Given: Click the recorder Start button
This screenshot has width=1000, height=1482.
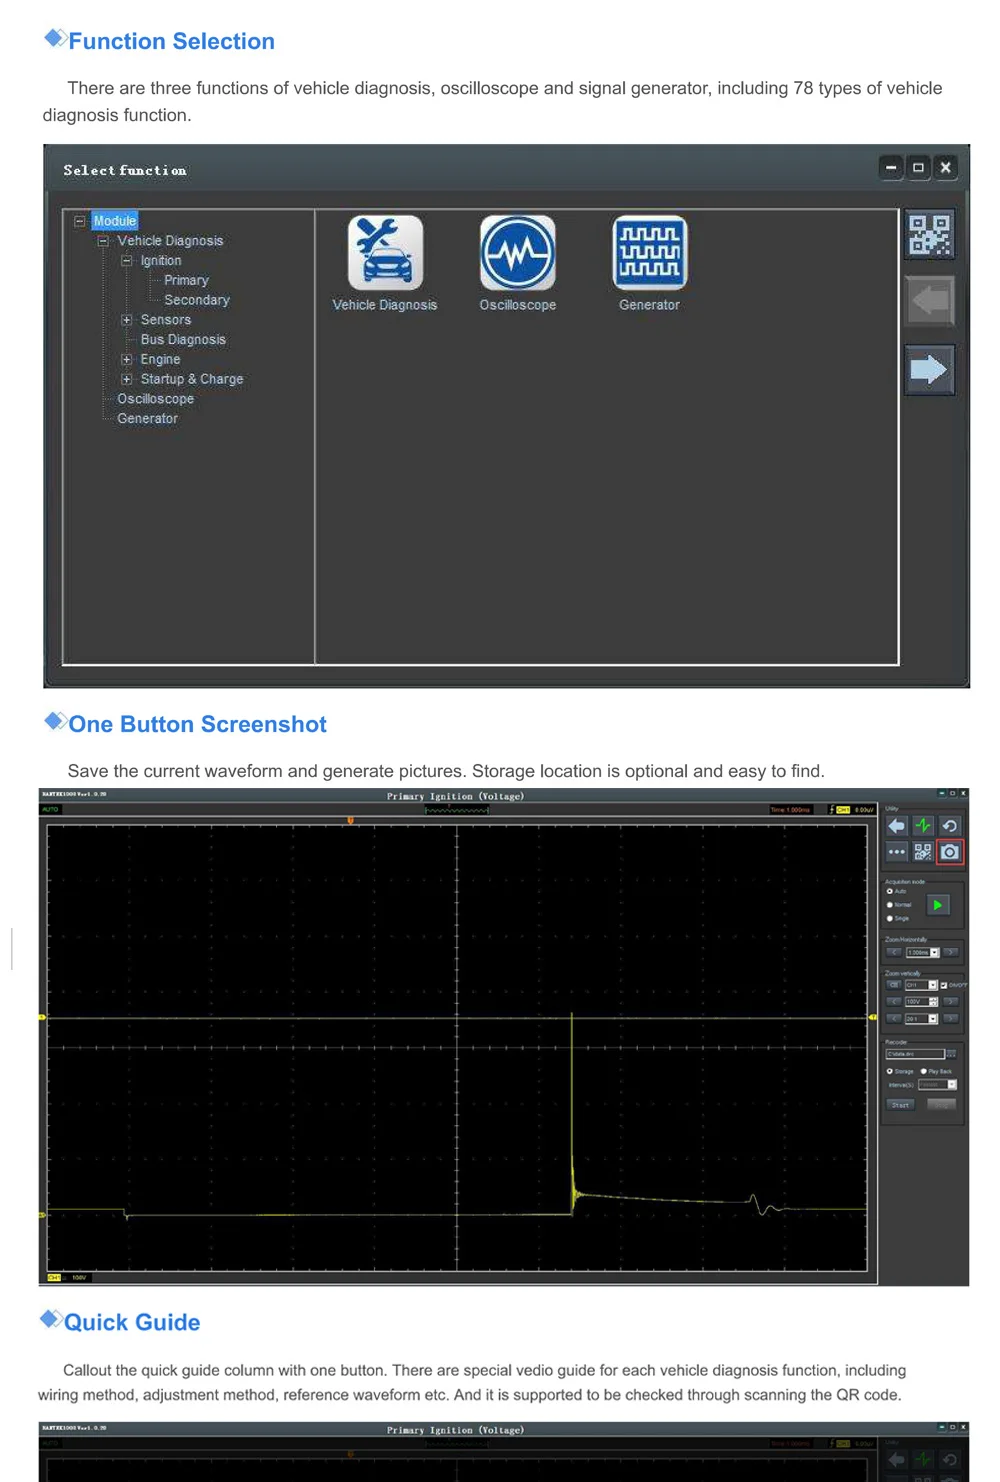Looking at the screenshot, I should (x=900, y=1105).
